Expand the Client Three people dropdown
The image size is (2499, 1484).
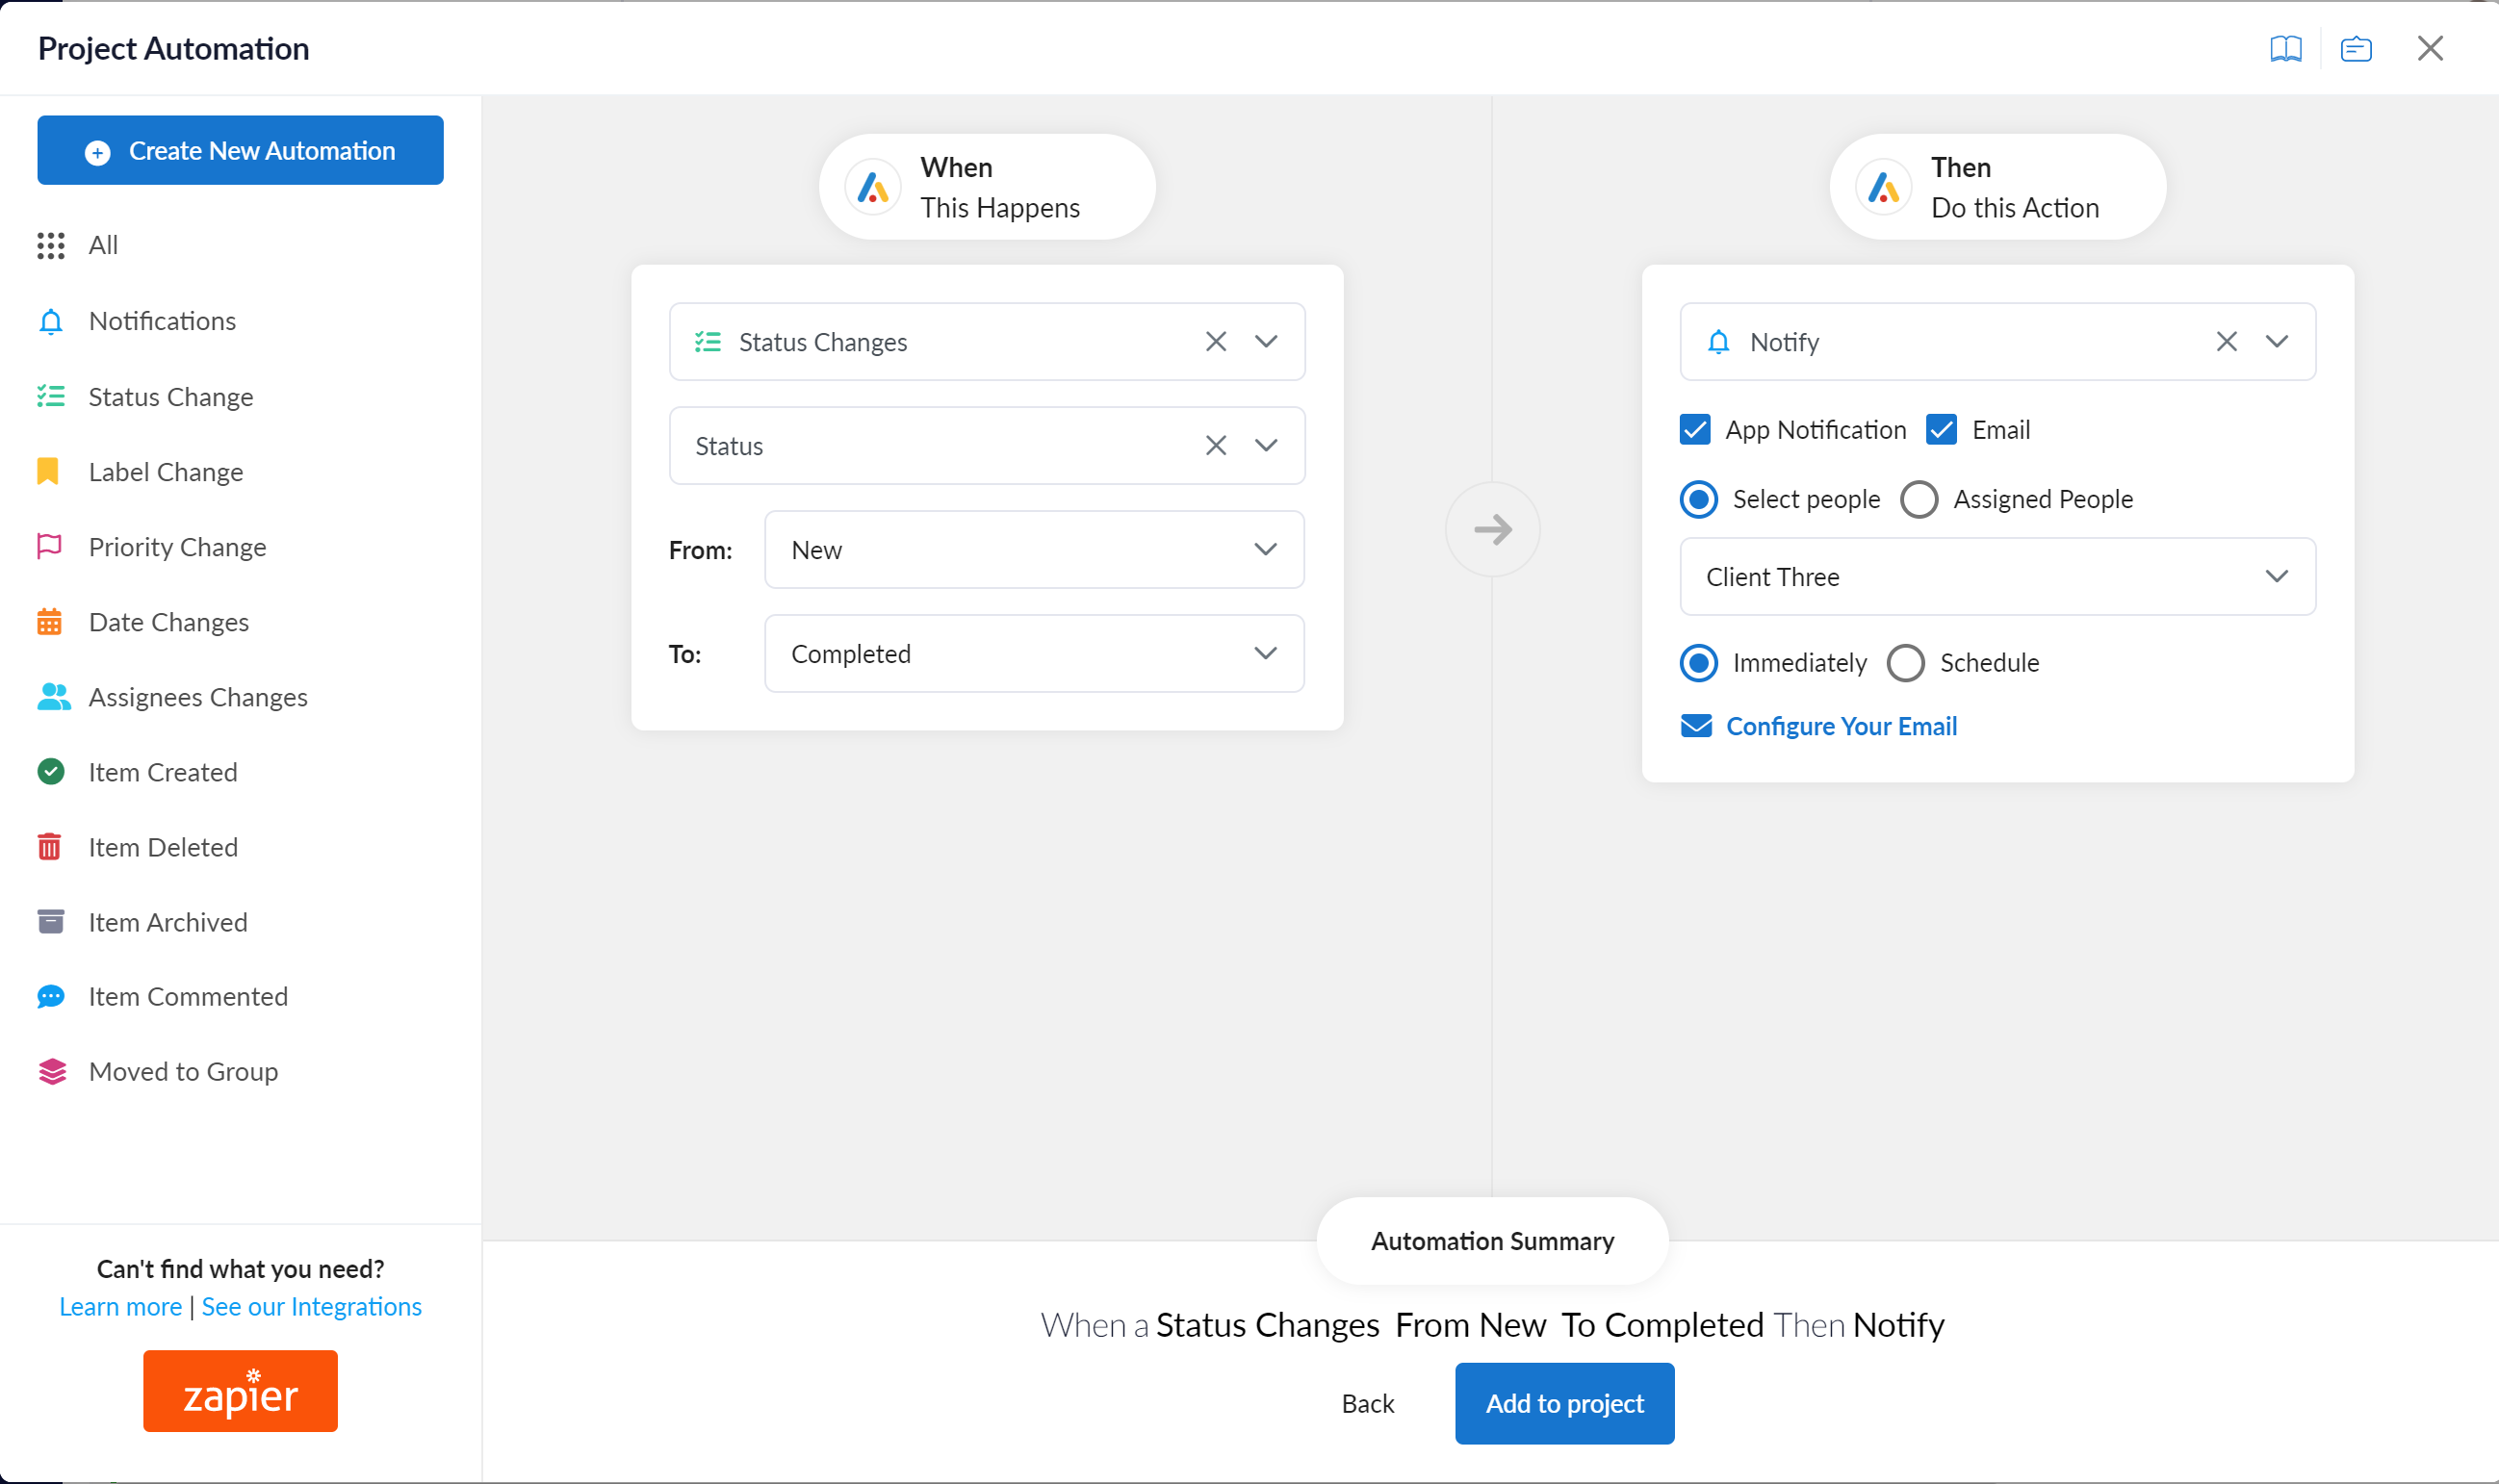click(x=1997, y=577)
